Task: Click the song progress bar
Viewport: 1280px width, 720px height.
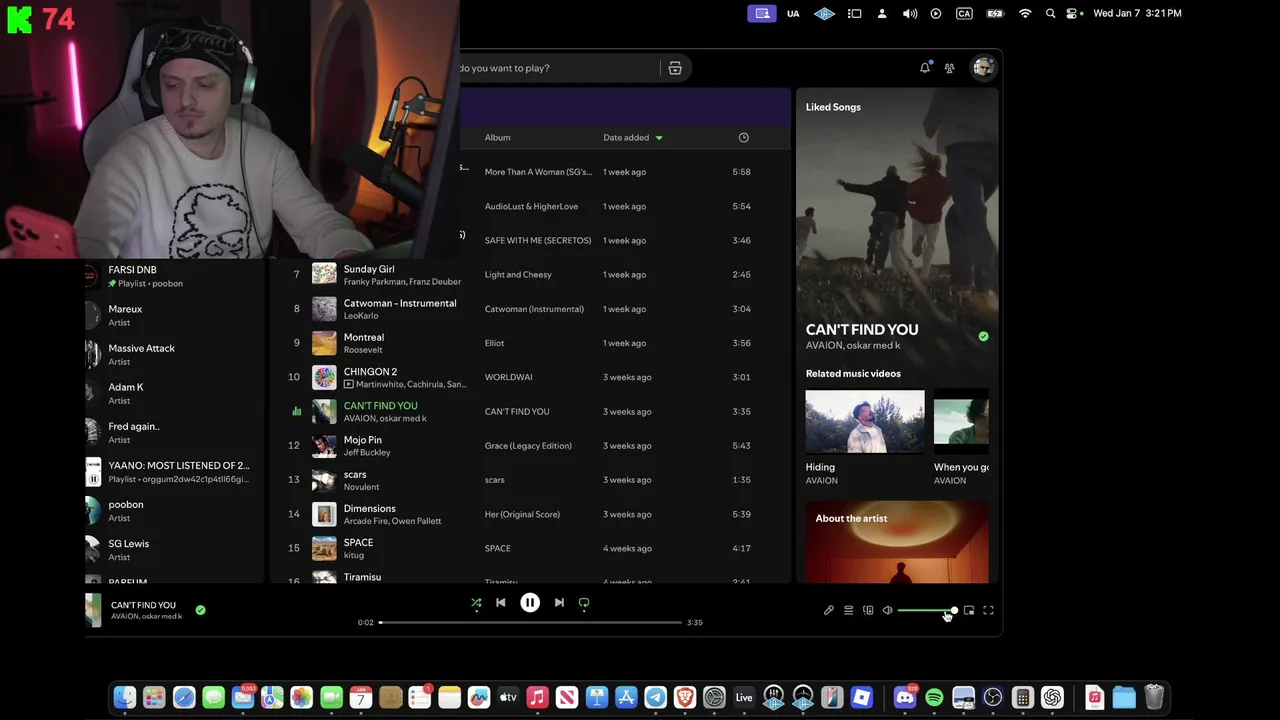Action: (x=530, y=622)
